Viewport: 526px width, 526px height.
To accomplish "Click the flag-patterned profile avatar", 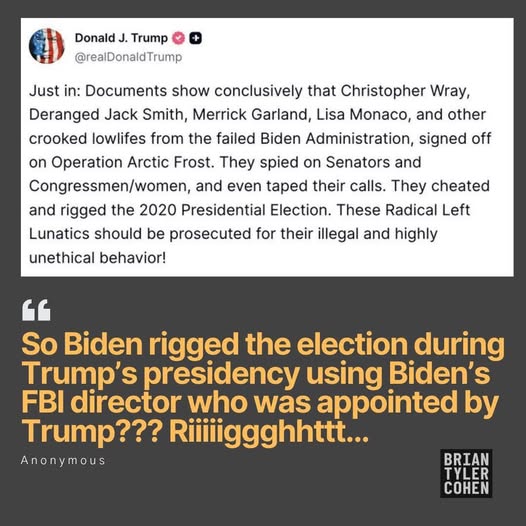I will (x=47, y=46).
